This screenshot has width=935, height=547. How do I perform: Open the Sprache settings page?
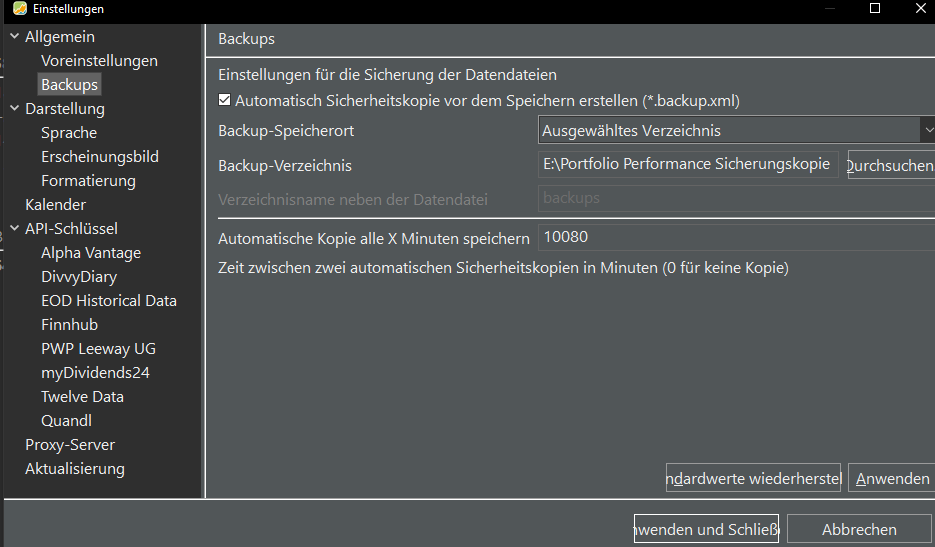tap(69, 133)
